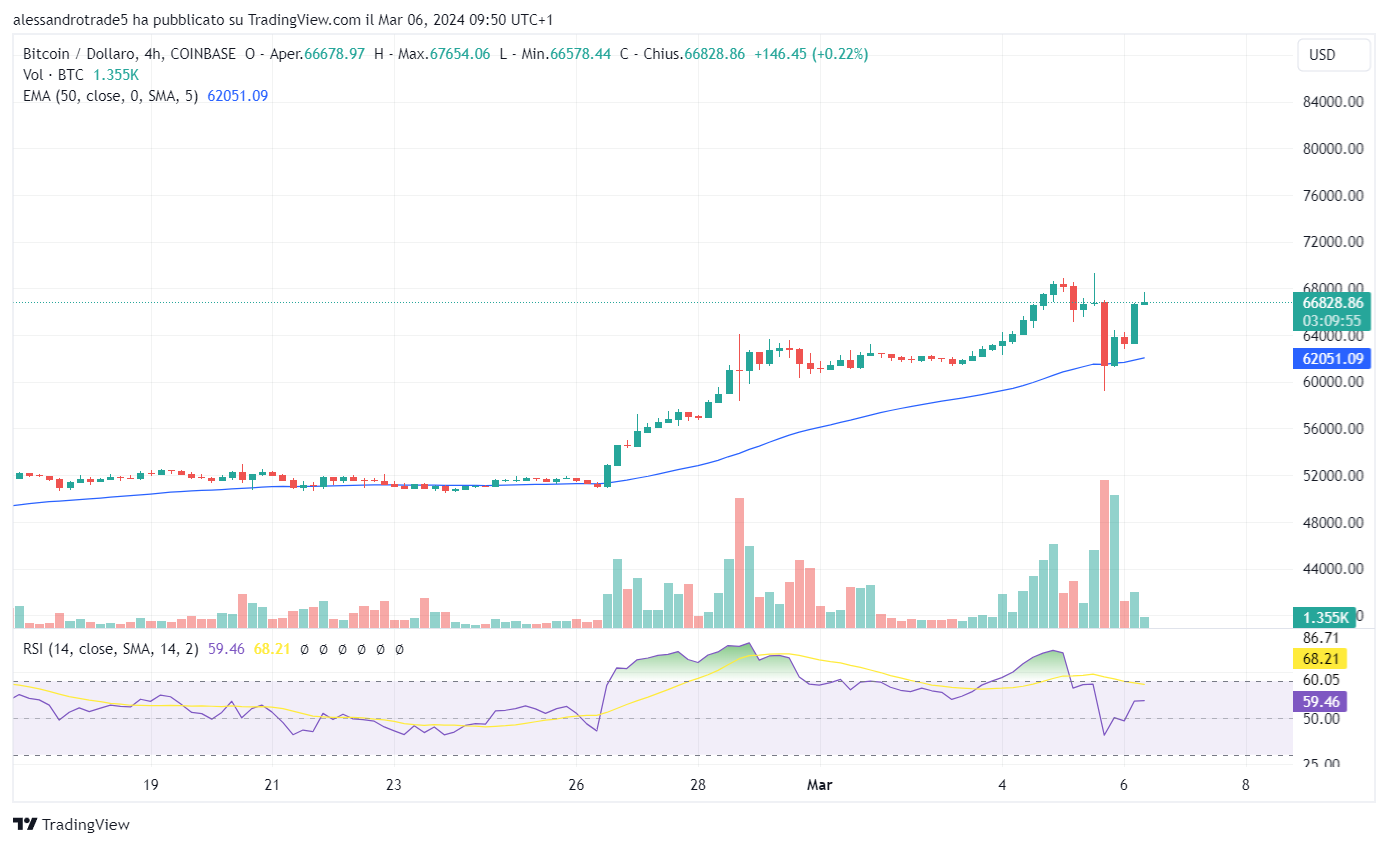Click the 72000.00 price axis label
This screenshot has width=1388, height=846.
point(1333,242)
